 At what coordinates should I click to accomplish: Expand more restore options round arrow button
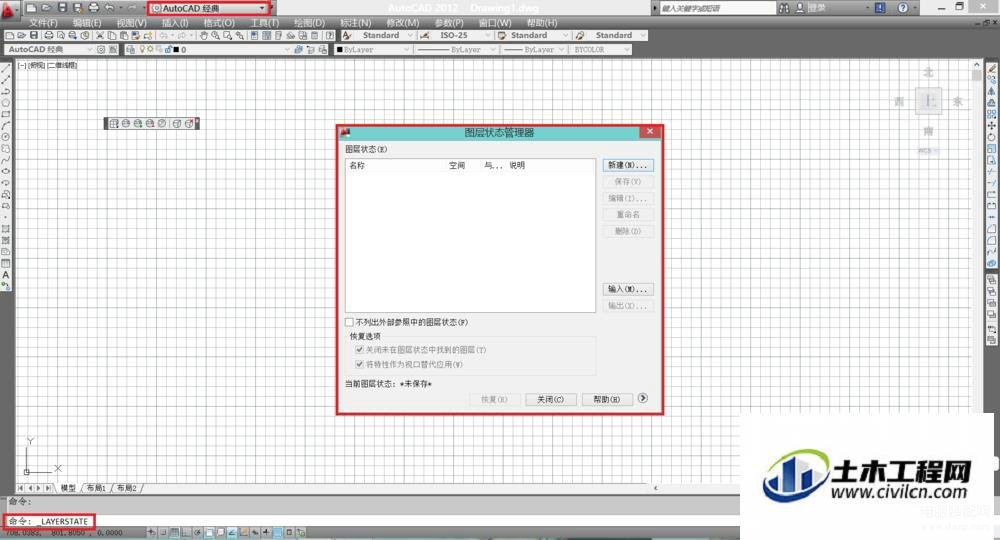click(643, 398)
